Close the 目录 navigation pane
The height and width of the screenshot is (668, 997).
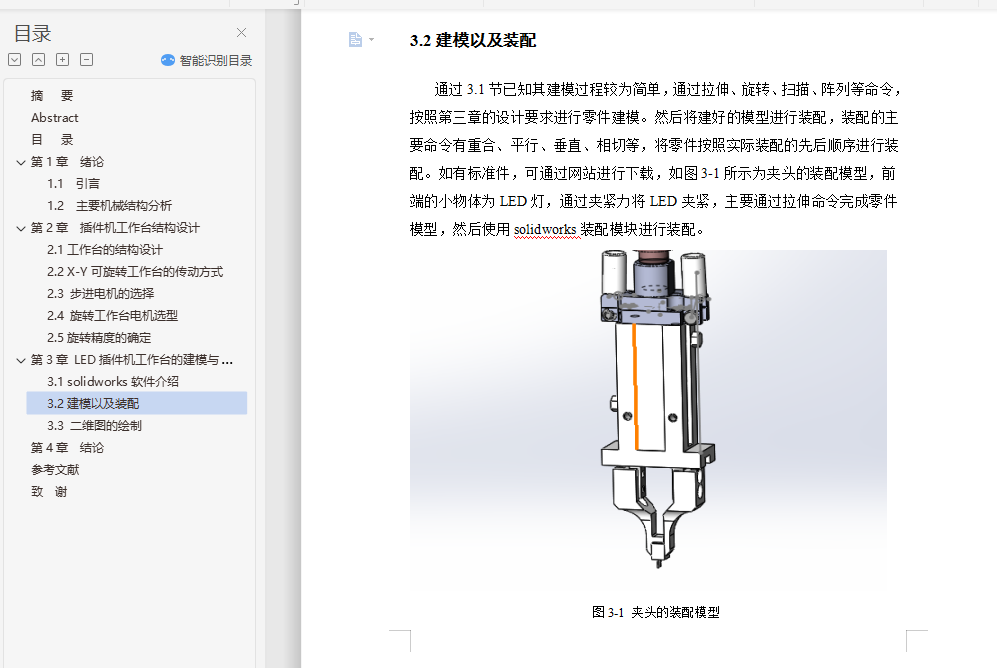pos(241,32)
